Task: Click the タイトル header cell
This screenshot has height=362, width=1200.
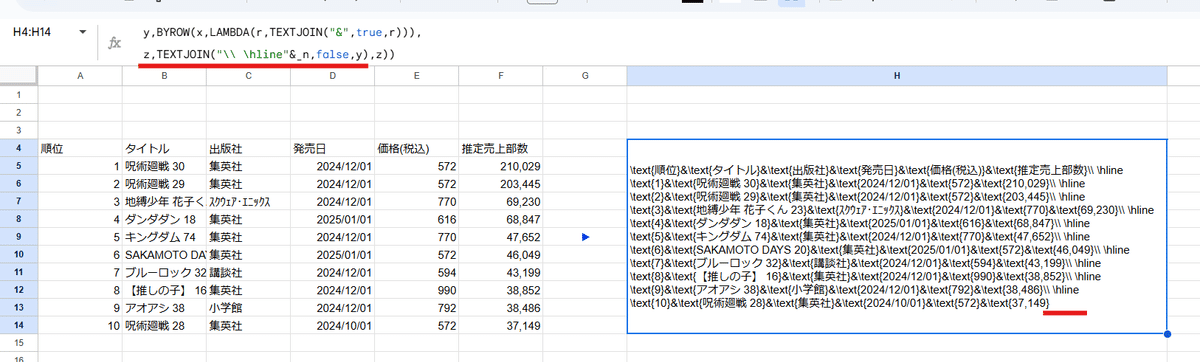Action: coord(164,148)
